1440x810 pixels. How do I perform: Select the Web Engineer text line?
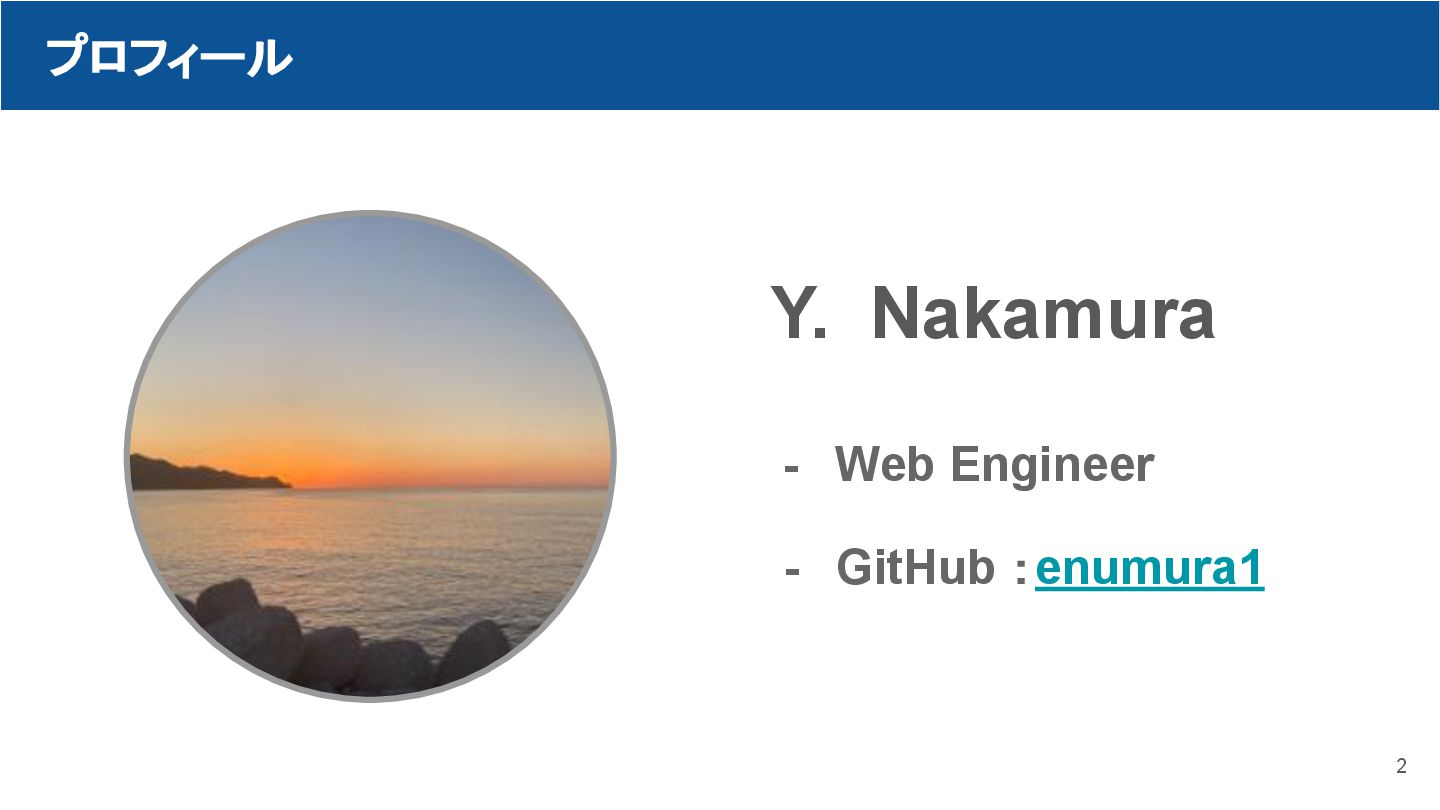(993, 464)
